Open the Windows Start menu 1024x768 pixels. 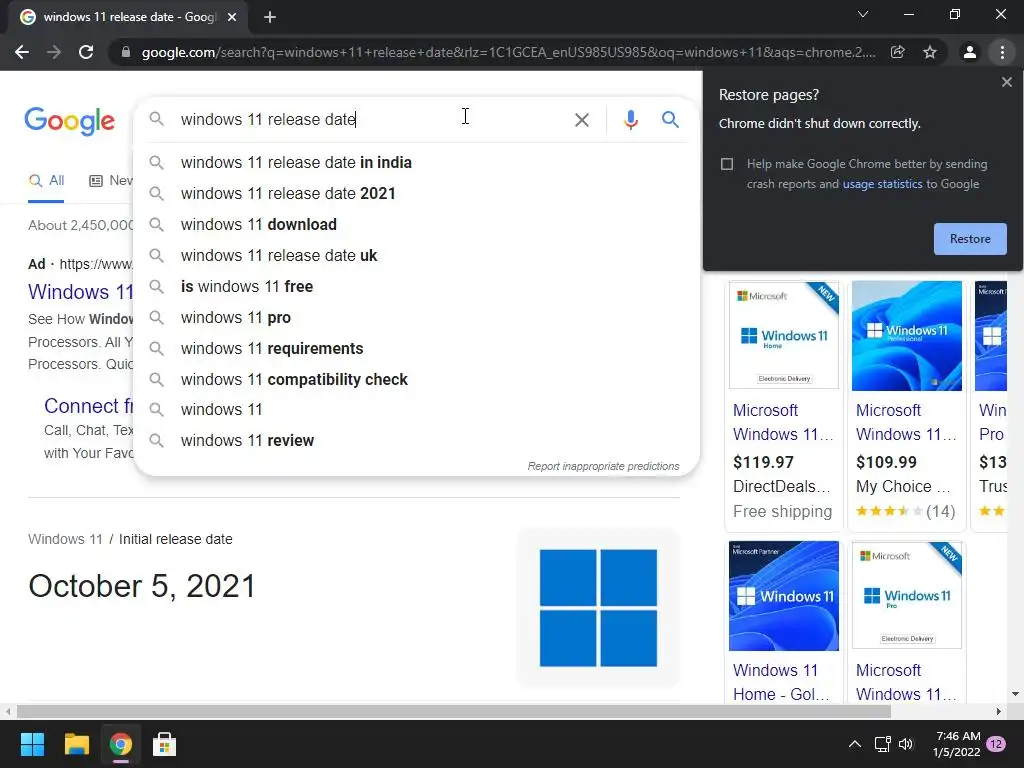(32, 744)
